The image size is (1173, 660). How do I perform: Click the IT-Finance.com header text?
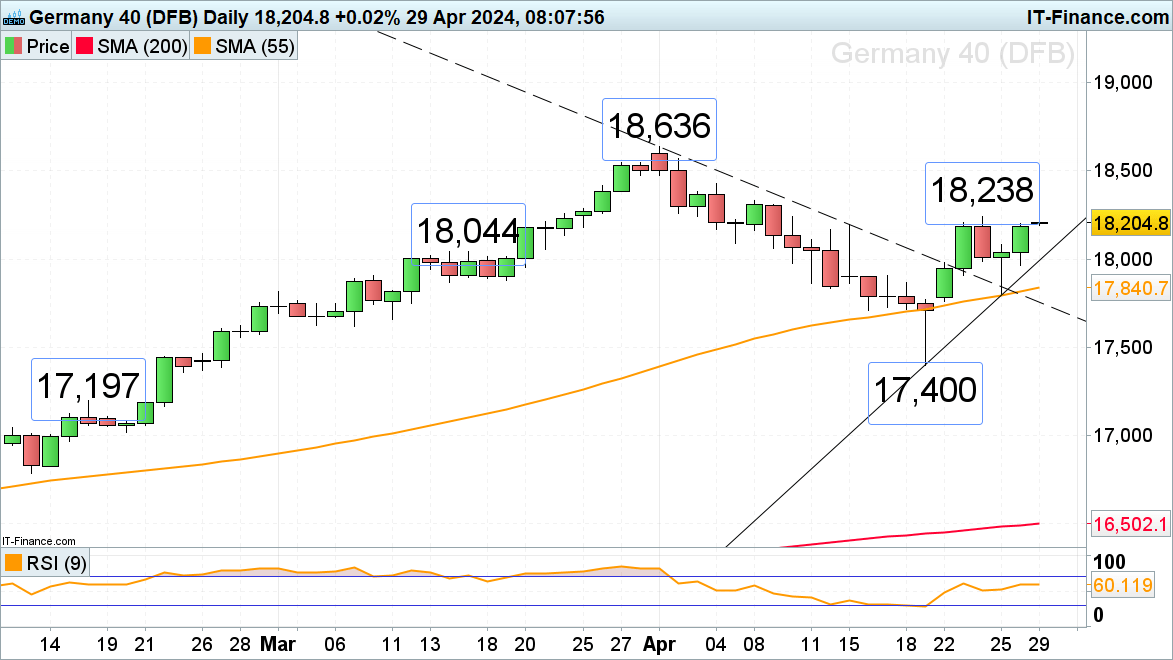[x=1097, y=16]
